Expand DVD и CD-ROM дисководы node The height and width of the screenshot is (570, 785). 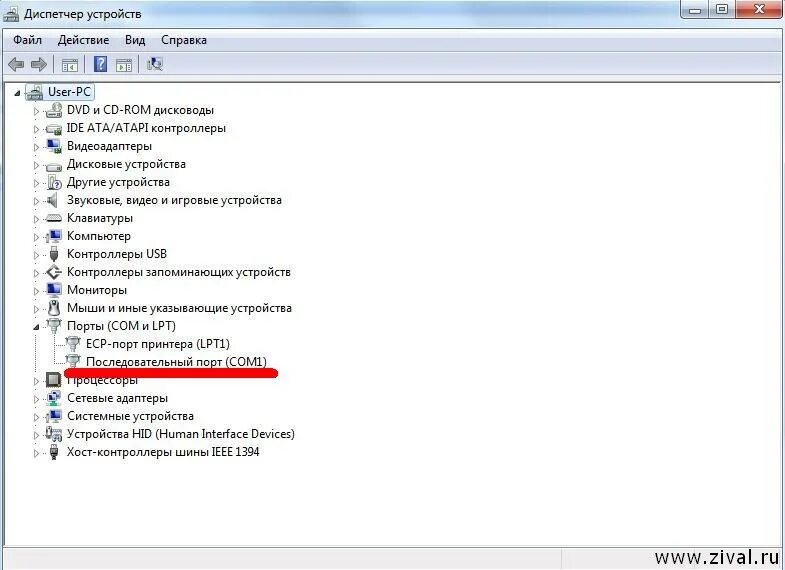[x=36, y=111]
